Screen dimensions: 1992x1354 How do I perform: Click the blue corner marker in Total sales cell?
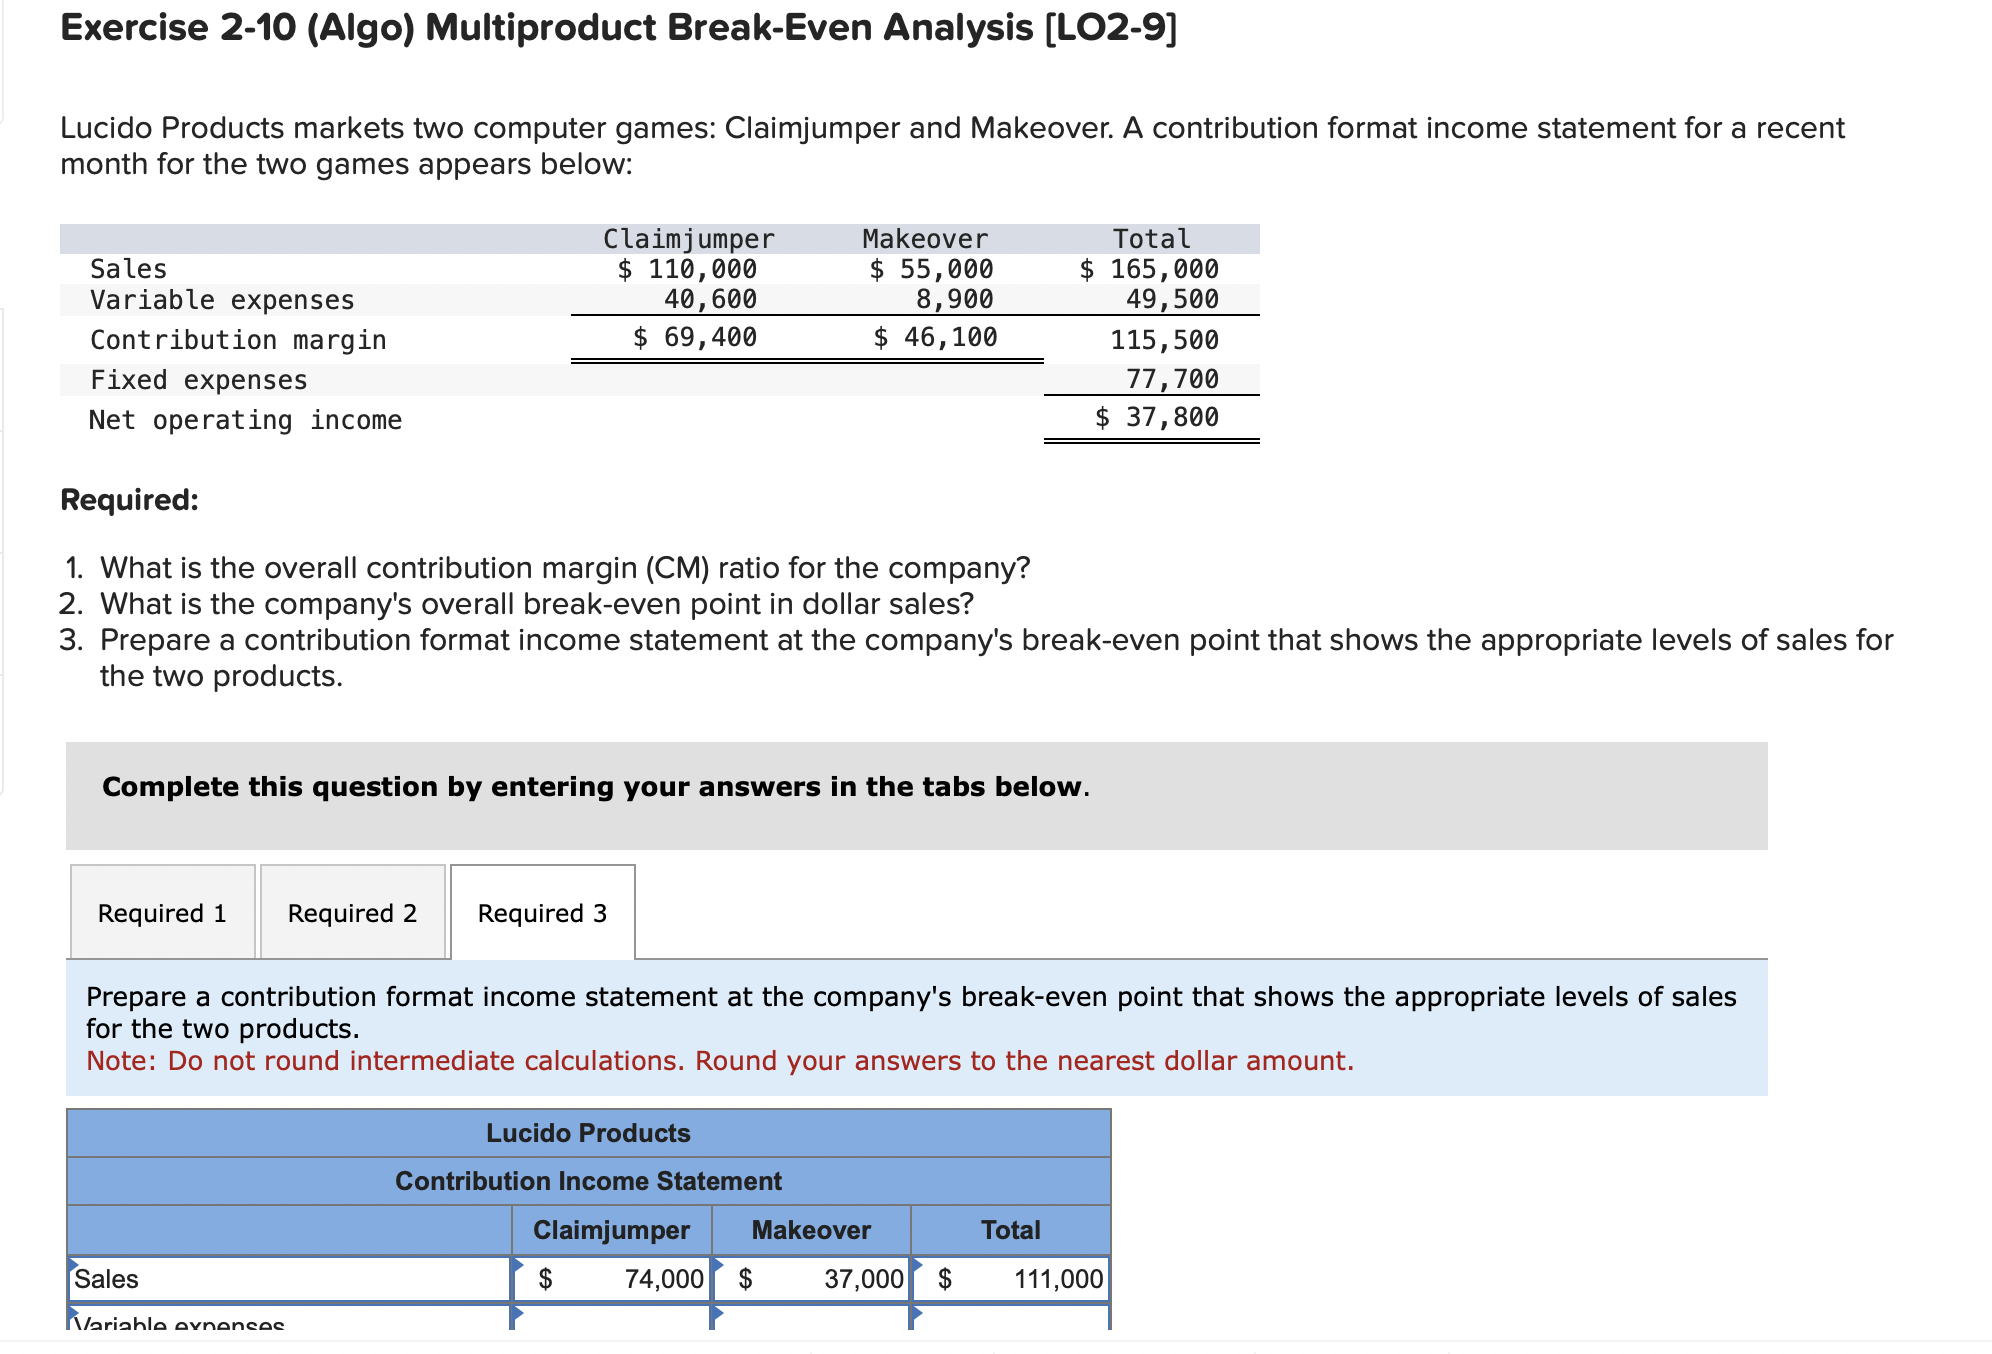pos(916,1265)
